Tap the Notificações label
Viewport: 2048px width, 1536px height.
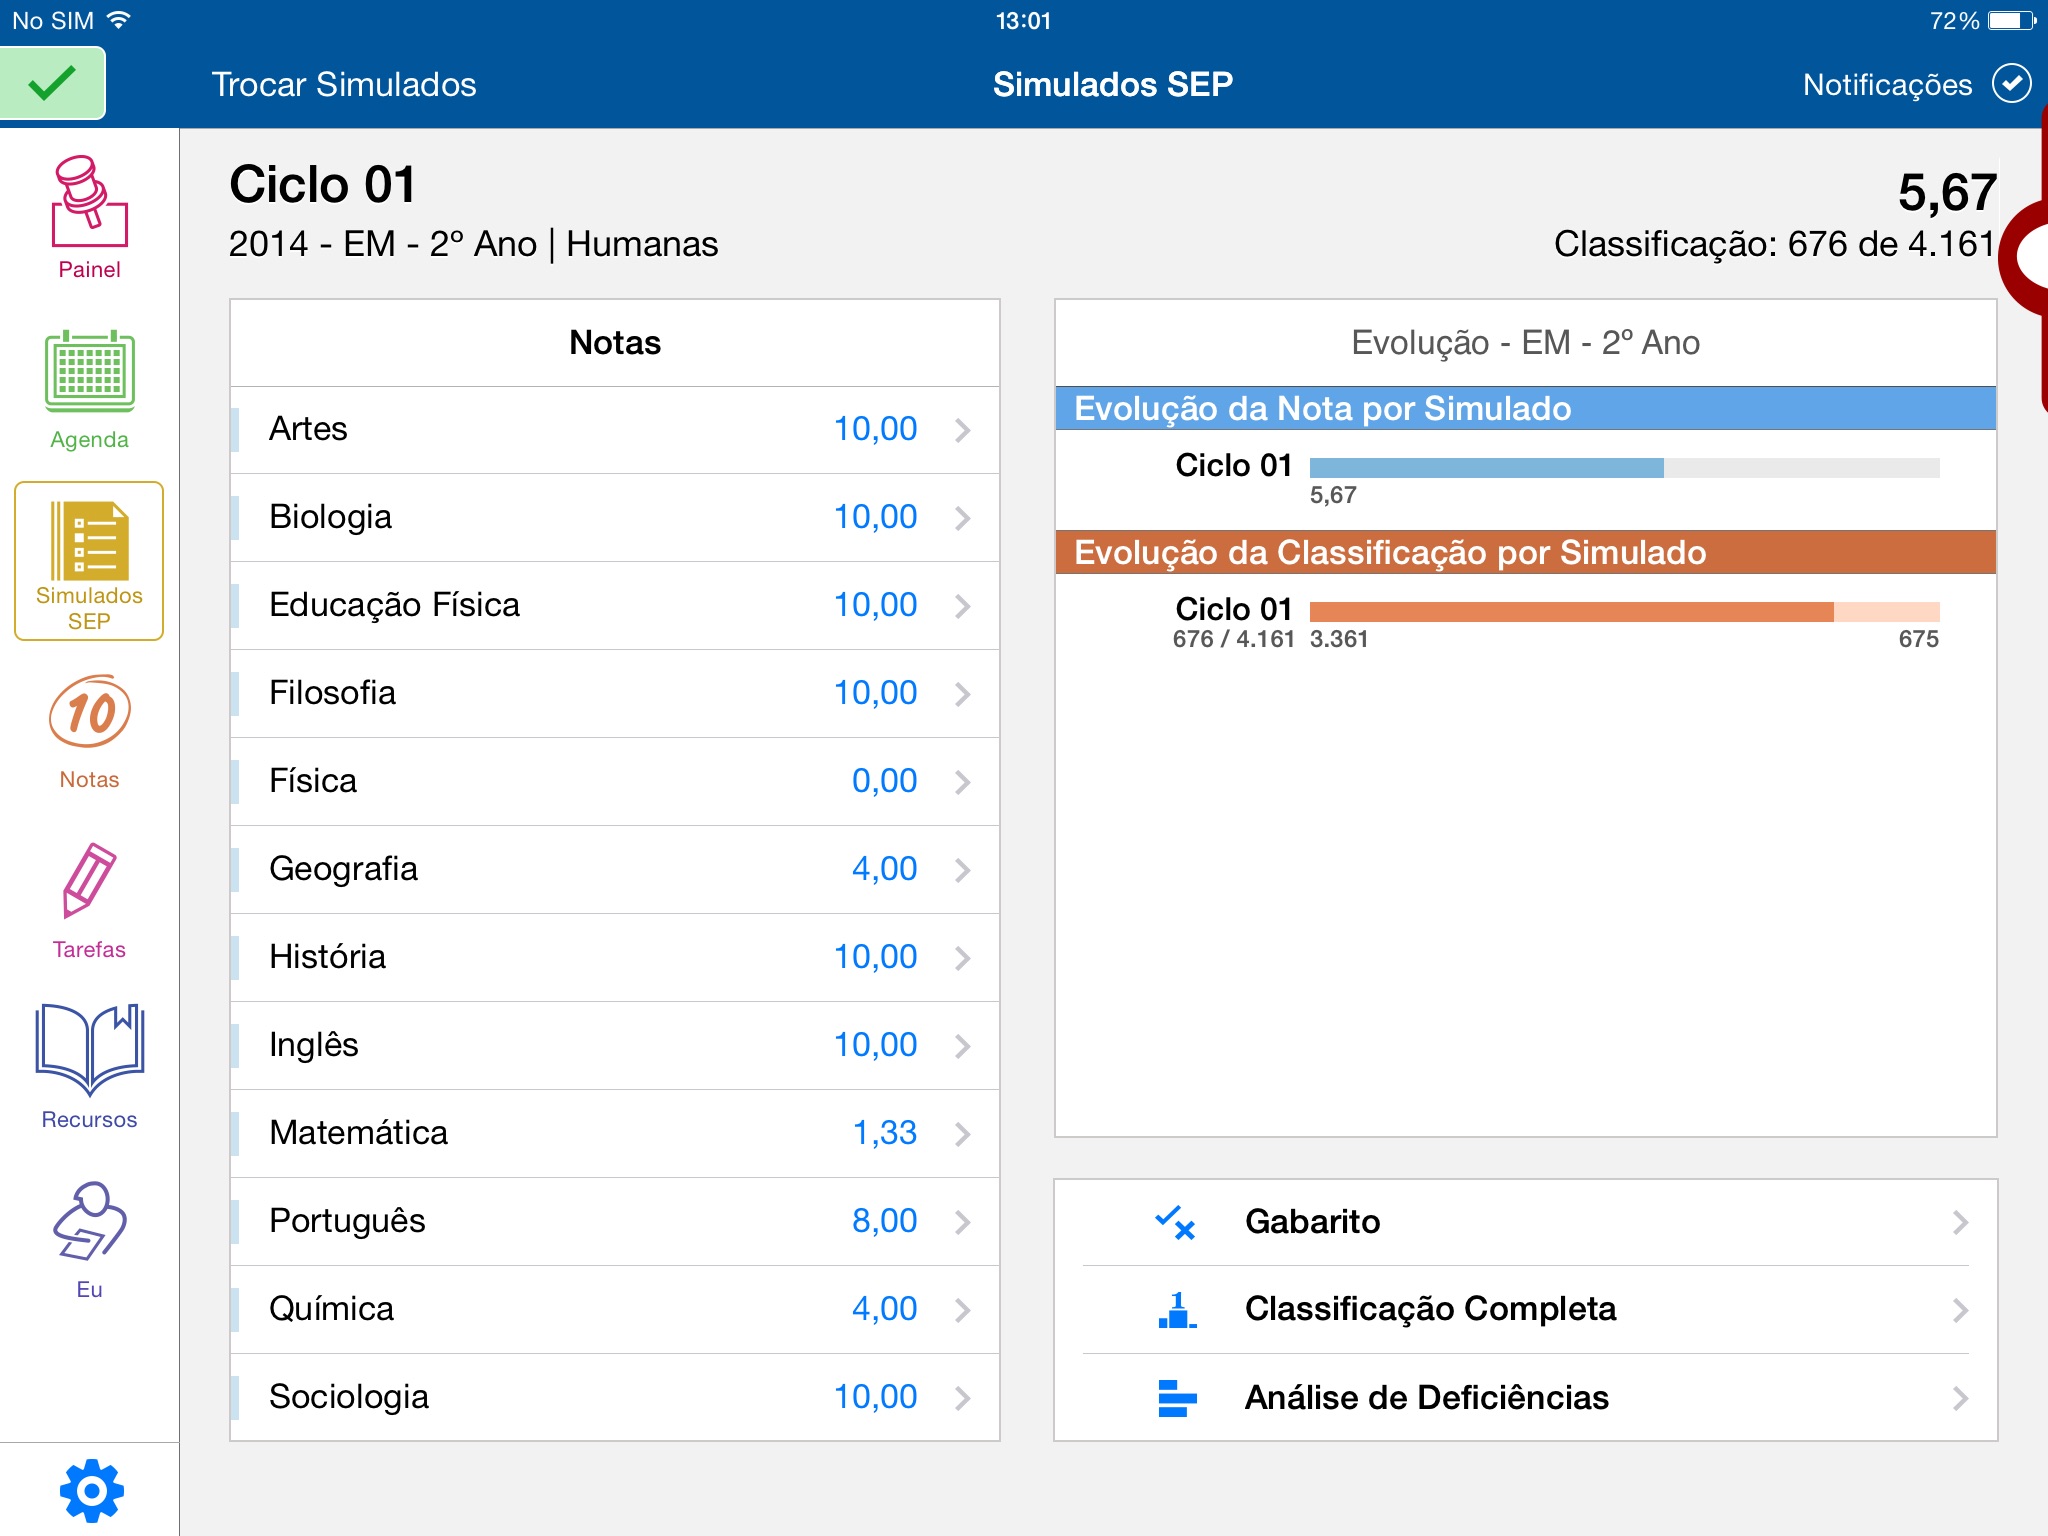click(x=1887, y=85)
